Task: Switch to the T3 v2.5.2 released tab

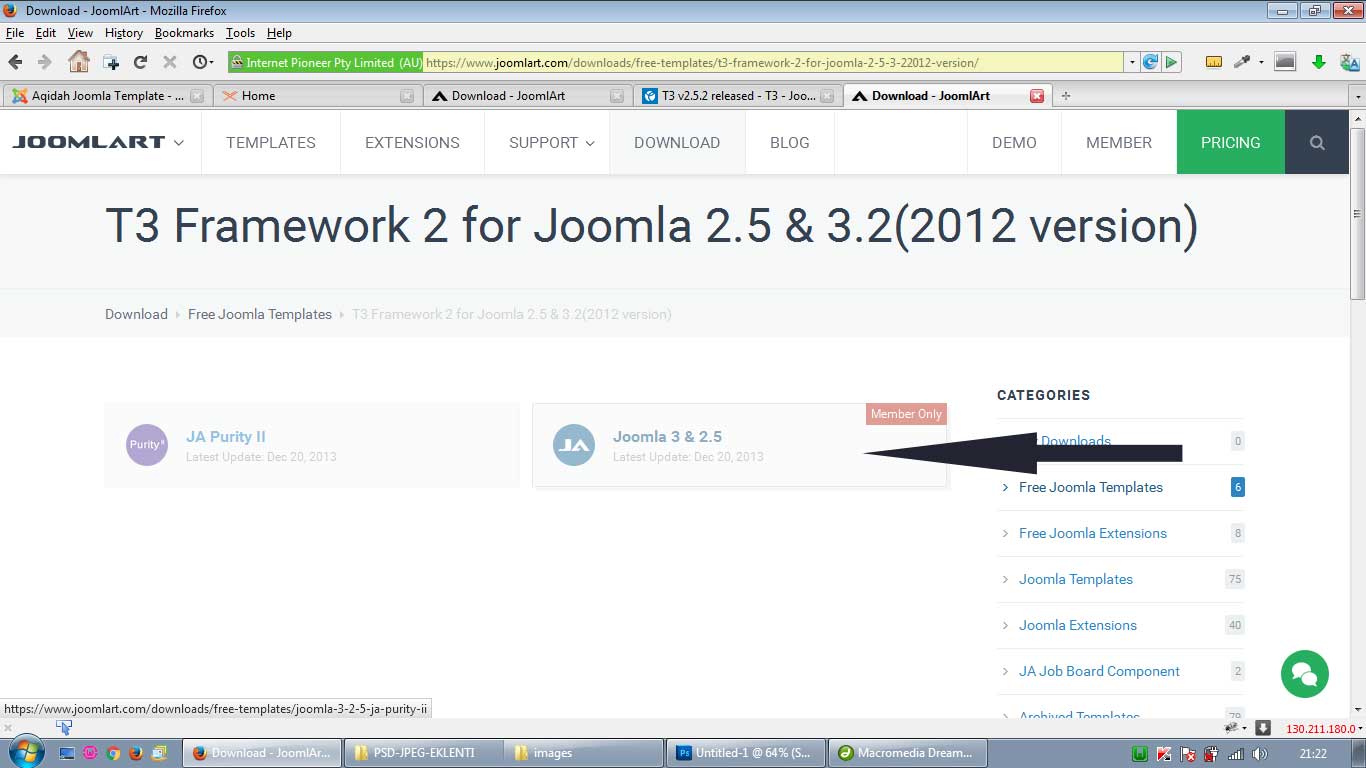Action: click(738, 96)
